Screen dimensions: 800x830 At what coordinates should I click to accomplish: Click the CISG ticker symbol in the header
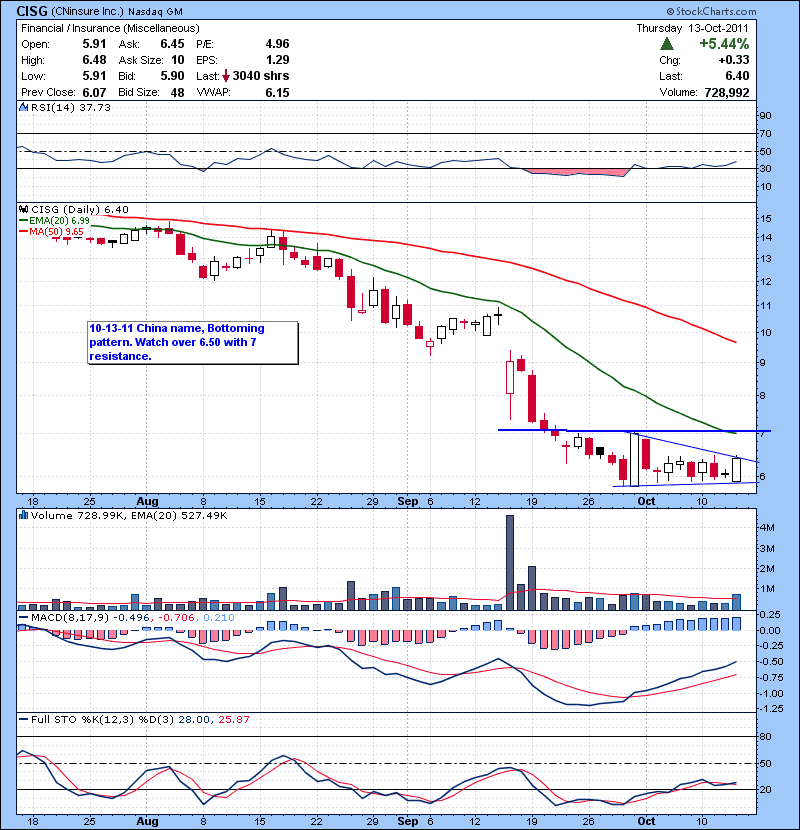click(32, 11)
